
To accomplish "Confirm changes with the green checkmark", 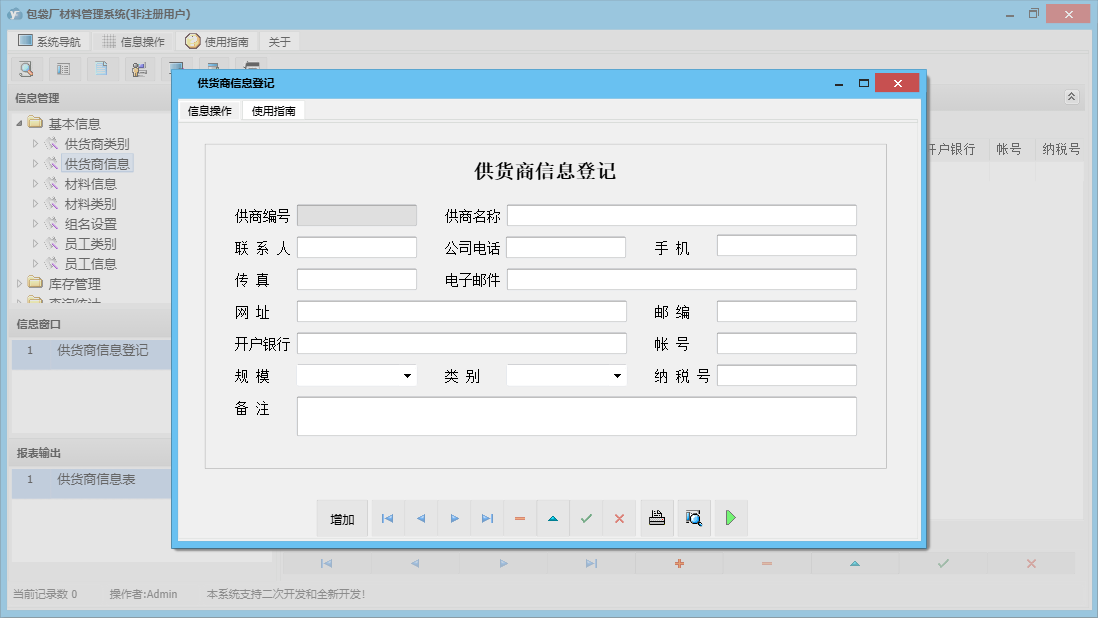I will (586, 519).
